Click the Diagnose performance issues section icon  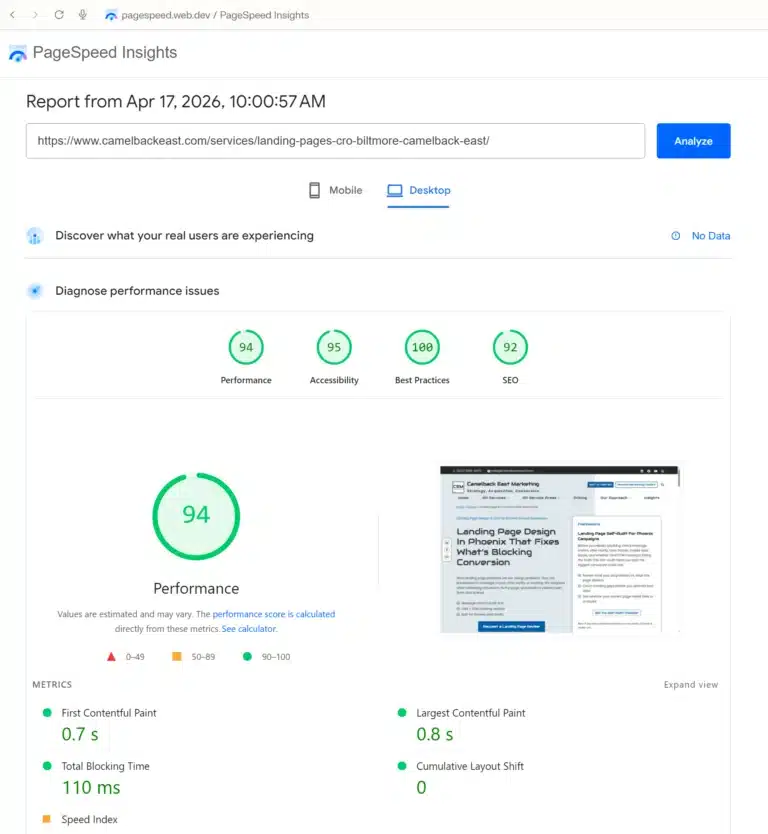coord(35,291)
